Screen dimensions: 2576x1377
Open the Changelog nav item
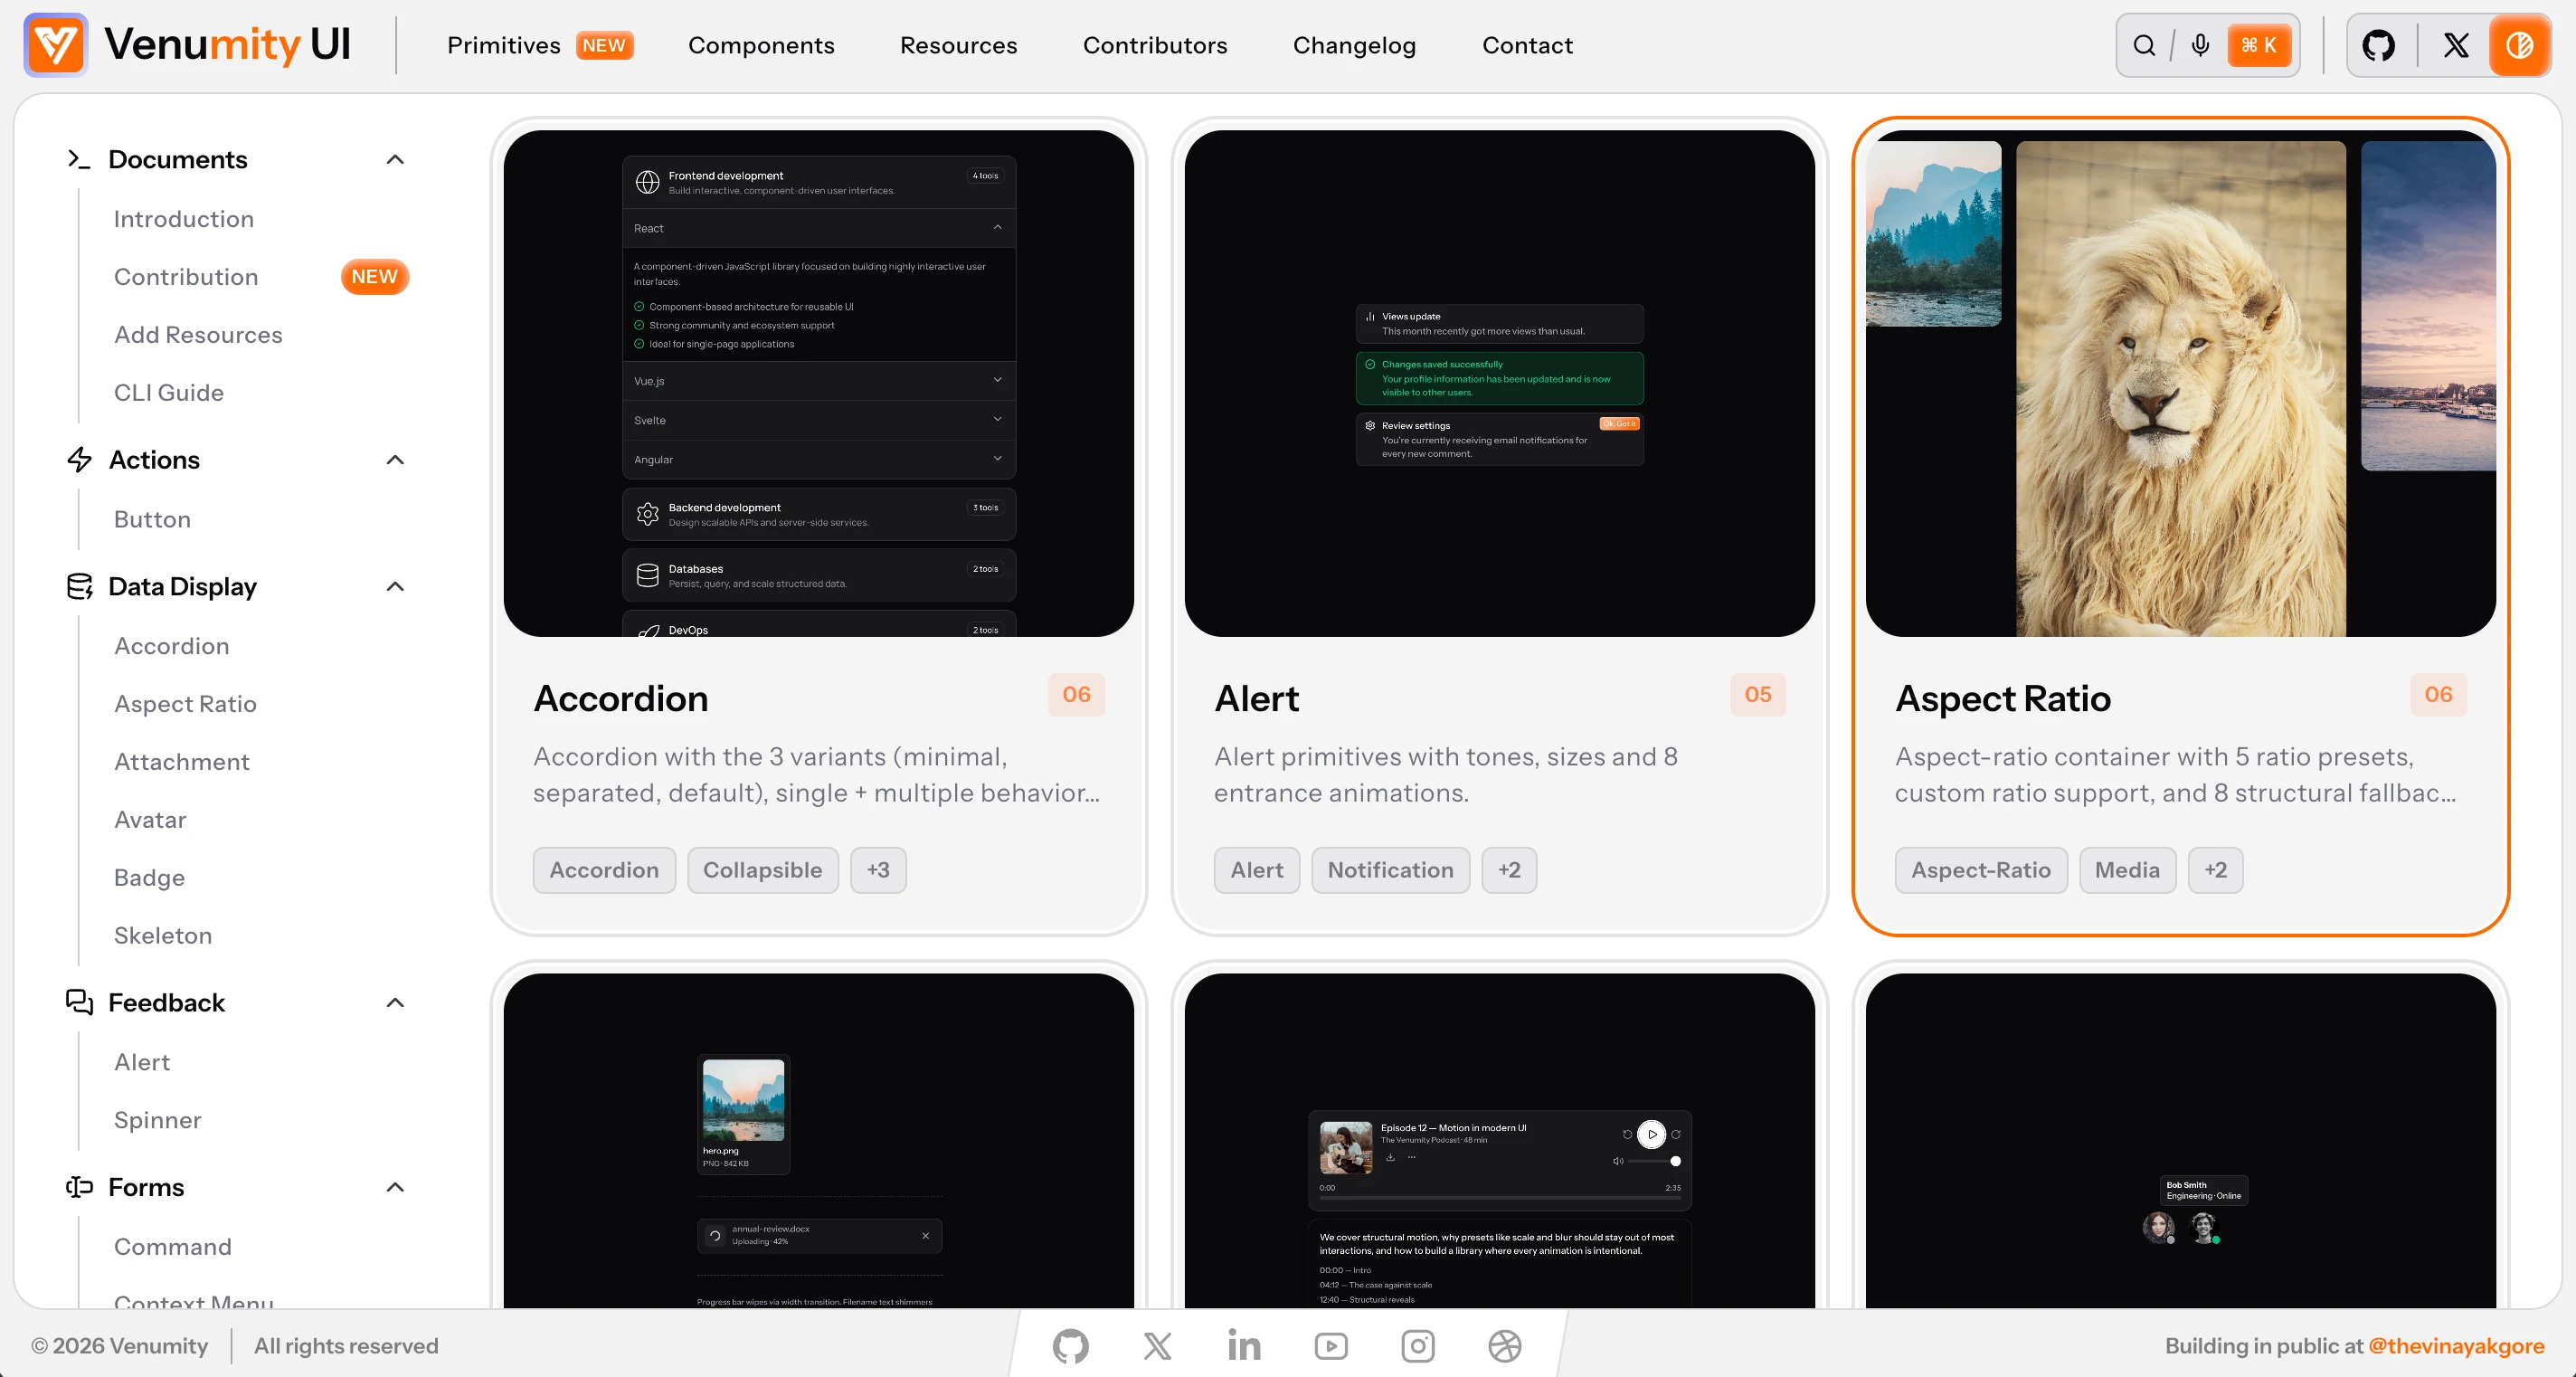[x=1354, y=45]
